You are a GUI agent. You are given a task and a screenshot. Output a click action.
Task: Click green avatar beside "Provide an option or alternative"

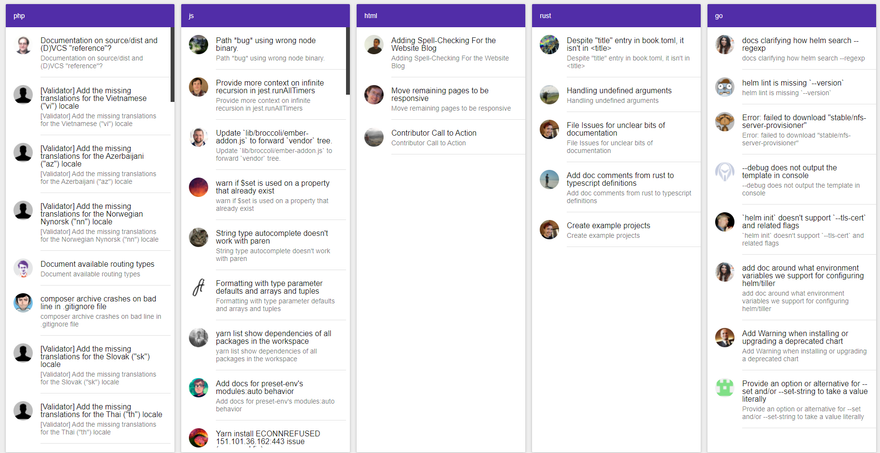[x=725, y=388]
